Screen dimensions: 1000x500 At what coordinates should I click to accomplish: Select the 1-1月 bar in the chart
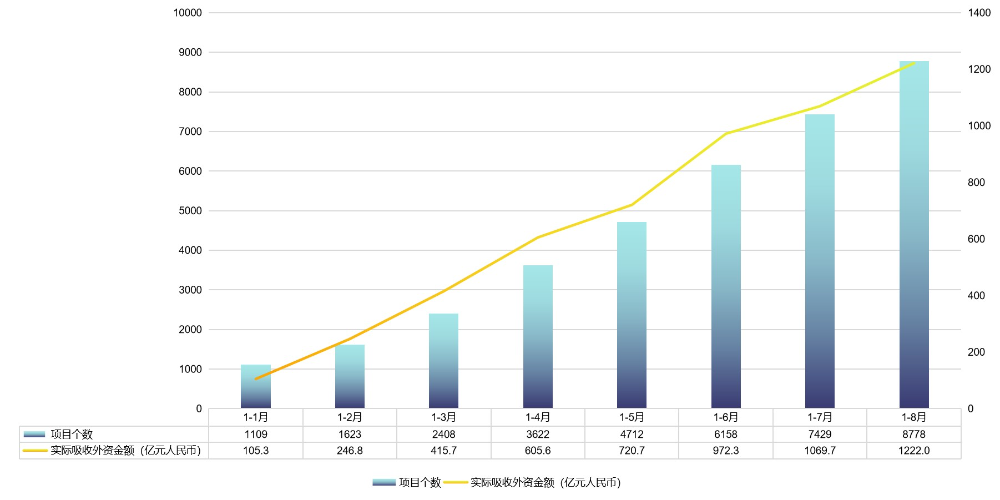tap(256, 387)
